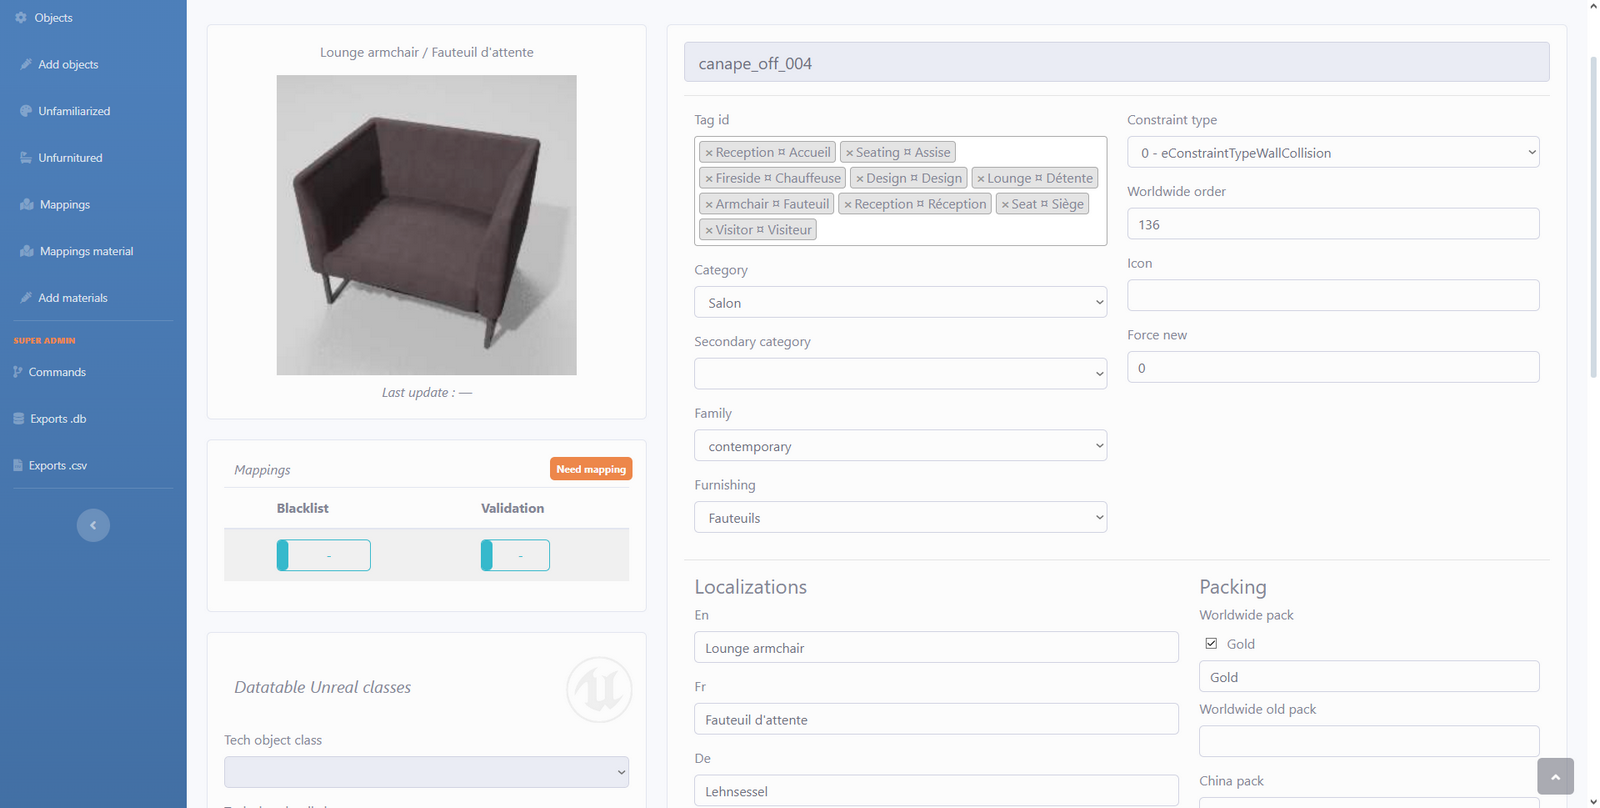
Task: Click the Commands branch icon
Action: tap(18, 372)
